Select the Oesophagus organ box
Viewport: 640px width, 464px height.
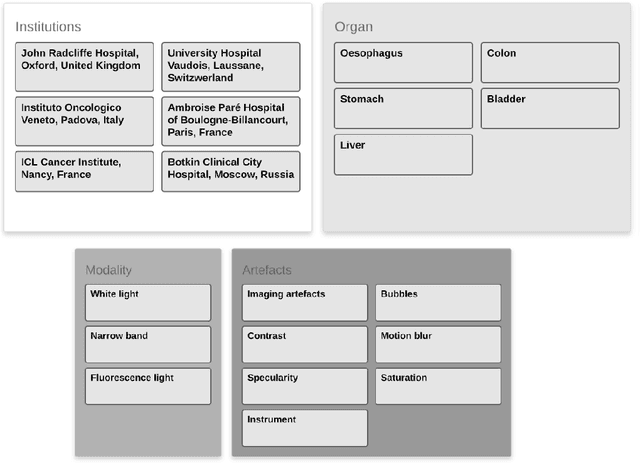click(403, 63)
